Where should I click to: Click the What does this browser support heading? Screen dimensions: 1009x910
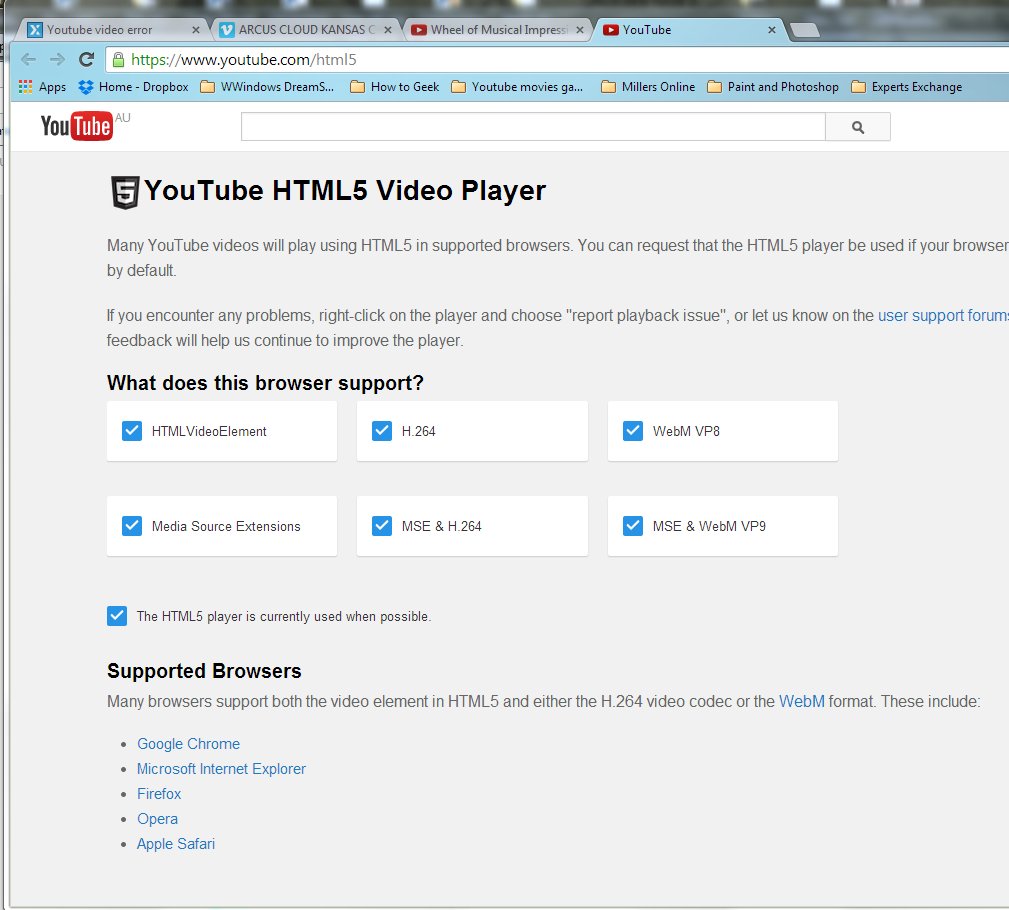point(265,383)
